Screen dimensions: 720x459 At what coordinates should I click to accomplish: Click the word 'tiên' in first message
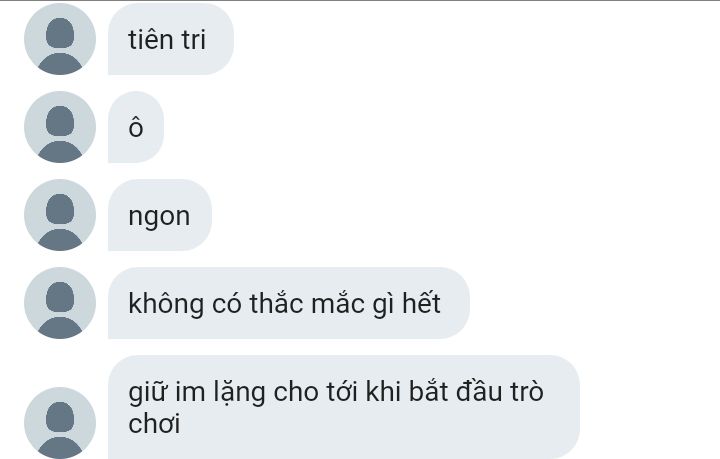(x=151, y=39)
